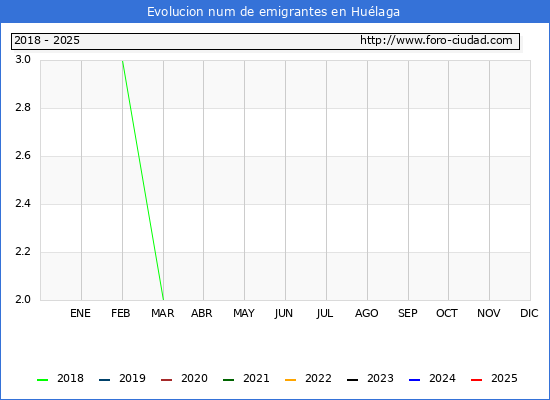Click the '2018 - 2025' range label
The height and width of the screenshot is (400, 550).
[47, 40]
